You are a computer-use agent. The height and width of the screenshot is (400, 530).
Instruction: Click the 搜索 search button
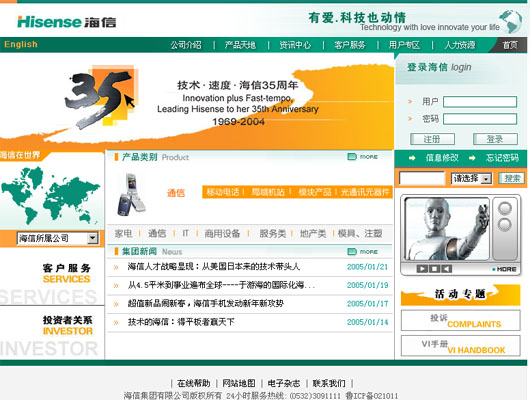[x=512, y=178]
